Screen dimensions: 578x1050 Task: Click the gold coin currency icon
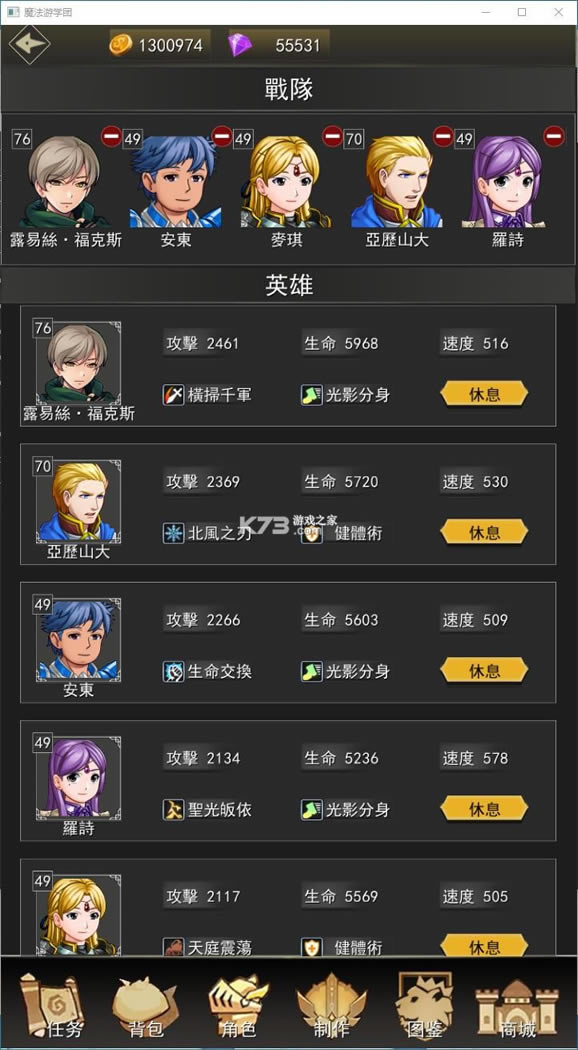click(121, 45)
